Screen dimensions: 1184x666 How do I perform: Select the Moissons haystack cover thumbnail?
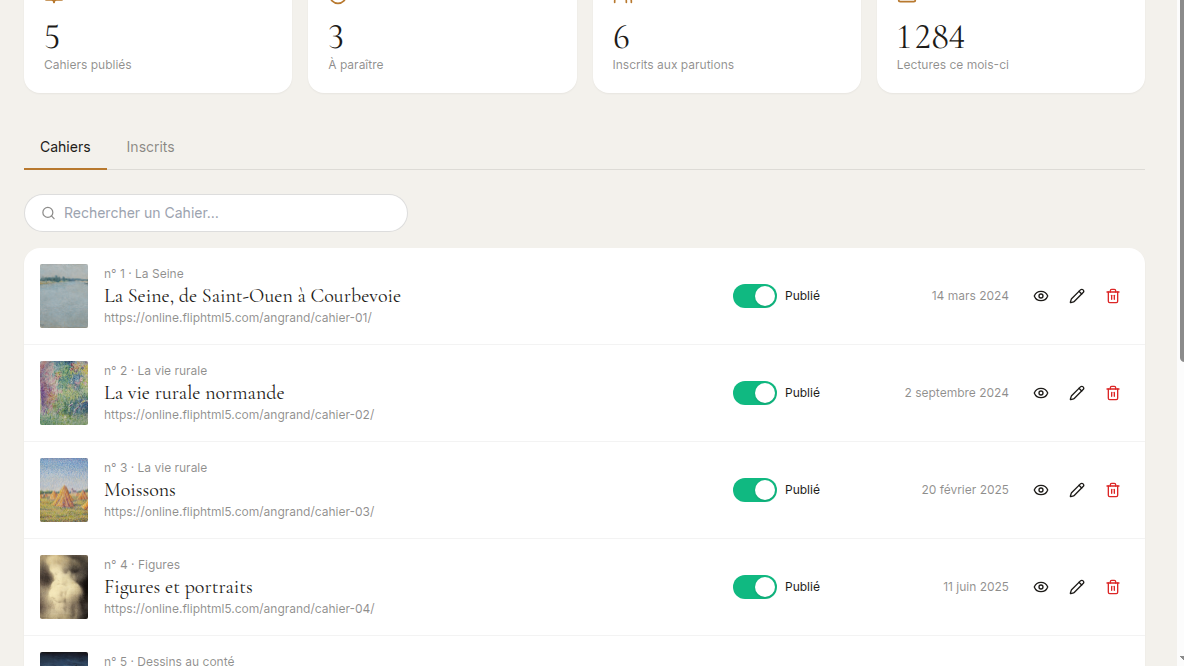[x=63, y=490]
